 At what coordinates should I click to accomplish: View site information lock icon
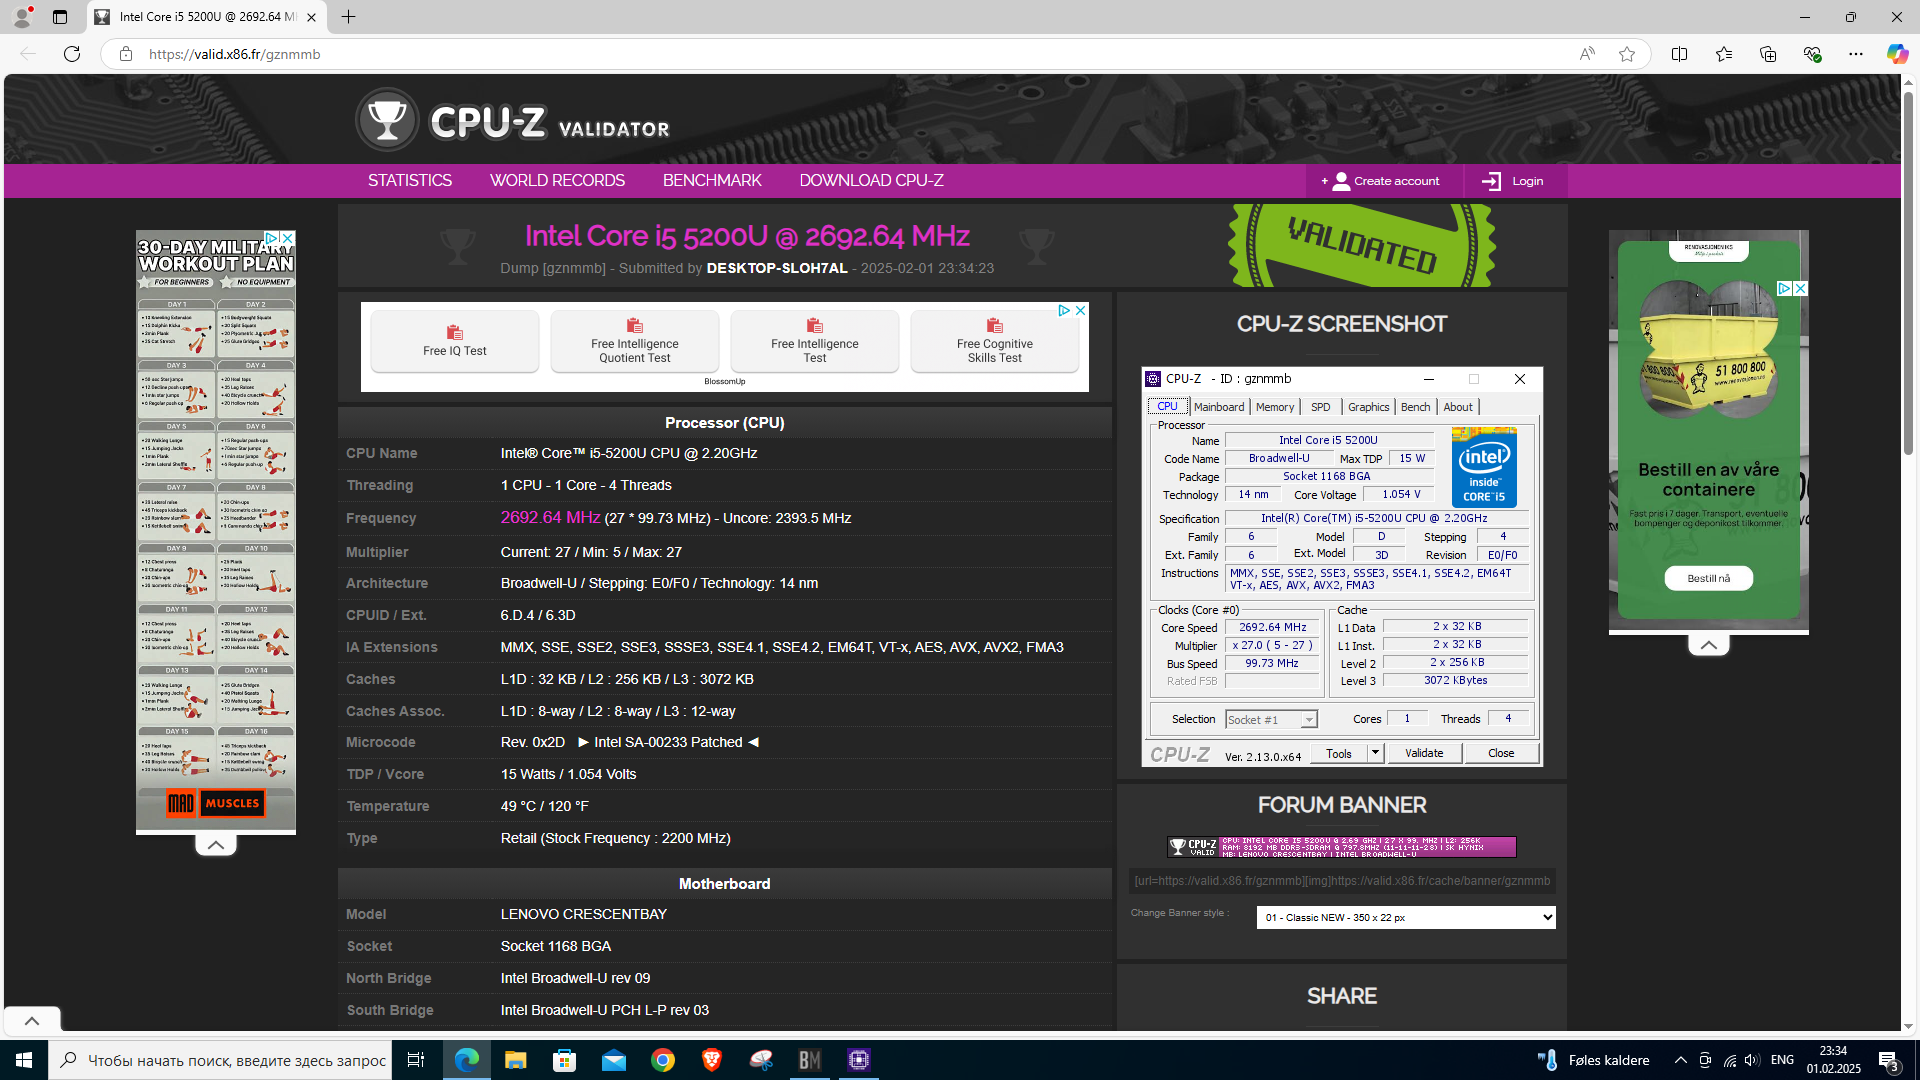[126, 54]
